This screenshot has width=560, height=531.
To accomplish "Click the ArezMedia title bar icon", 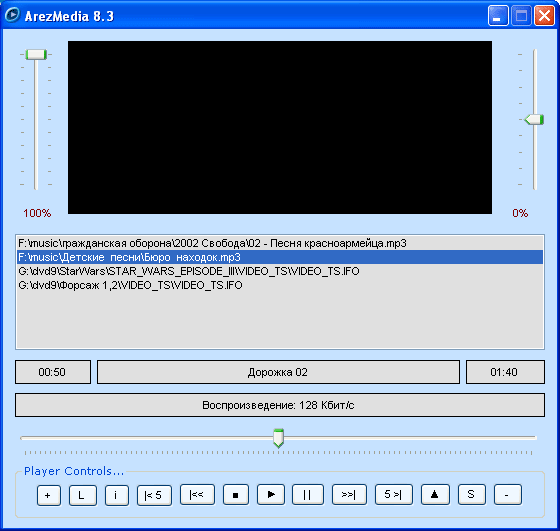I will 12,15.
